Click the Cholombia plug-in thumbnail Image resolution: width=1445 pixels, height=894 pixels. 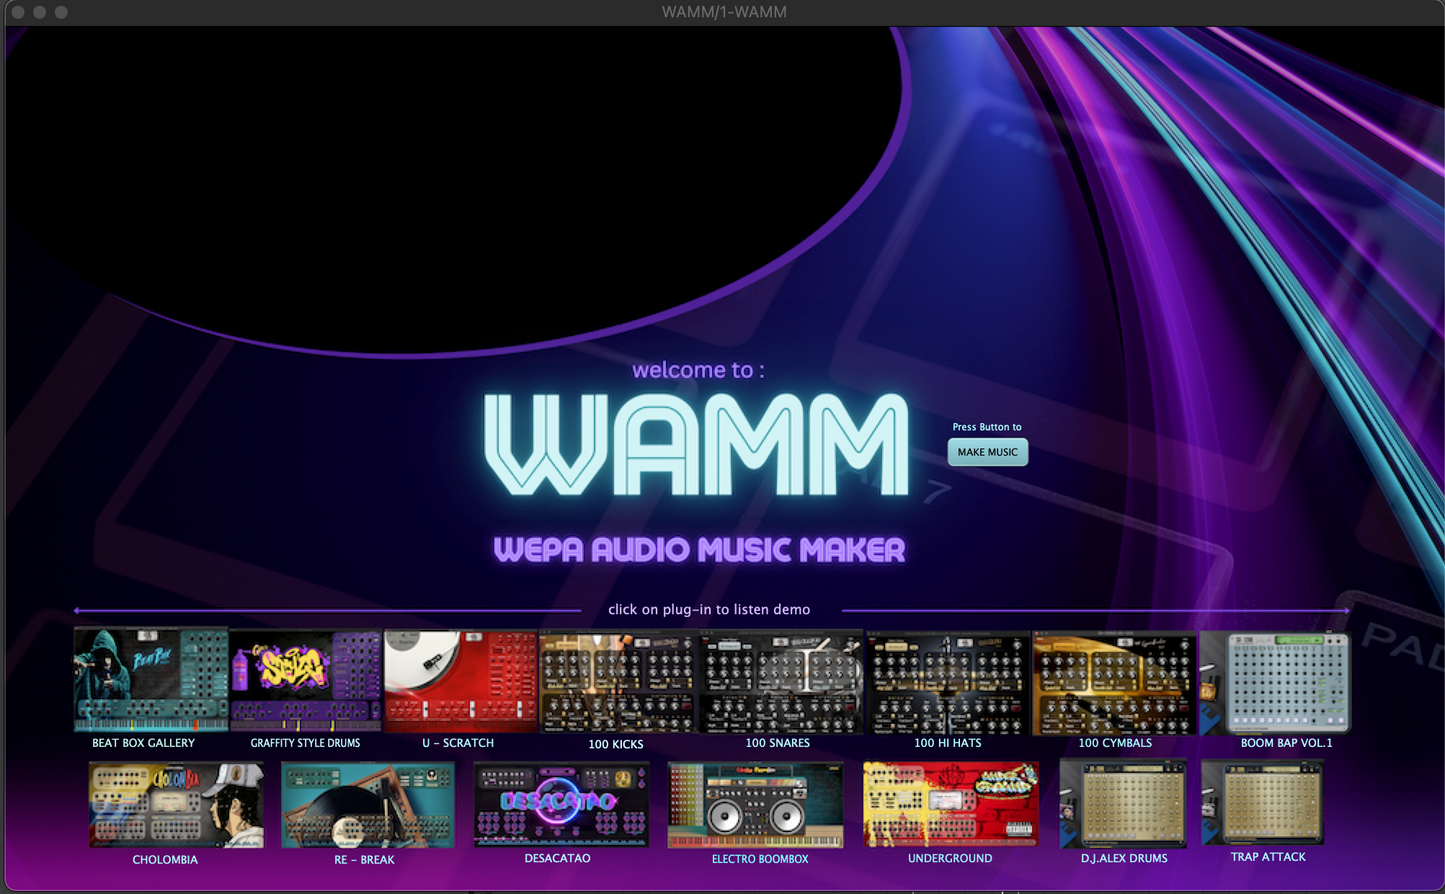click(176, 805)
